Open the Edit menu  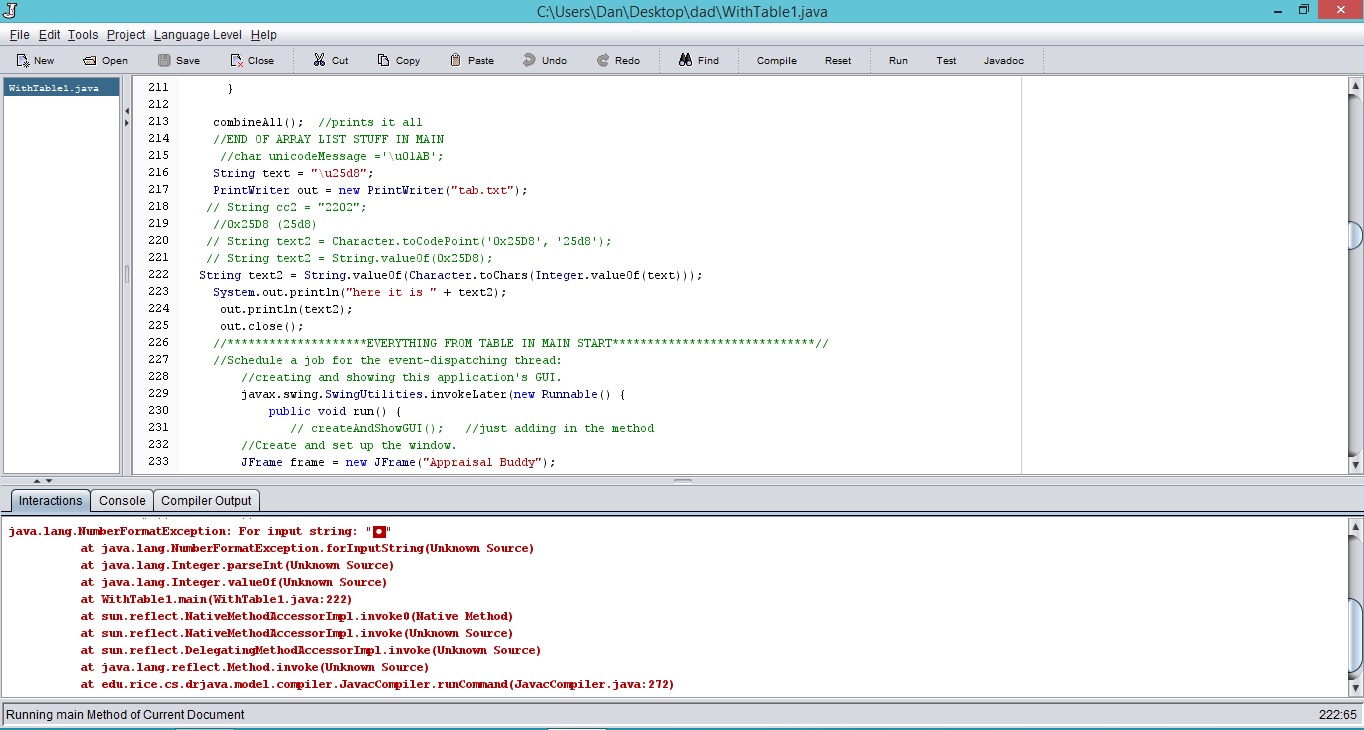[x=49, y=35]
